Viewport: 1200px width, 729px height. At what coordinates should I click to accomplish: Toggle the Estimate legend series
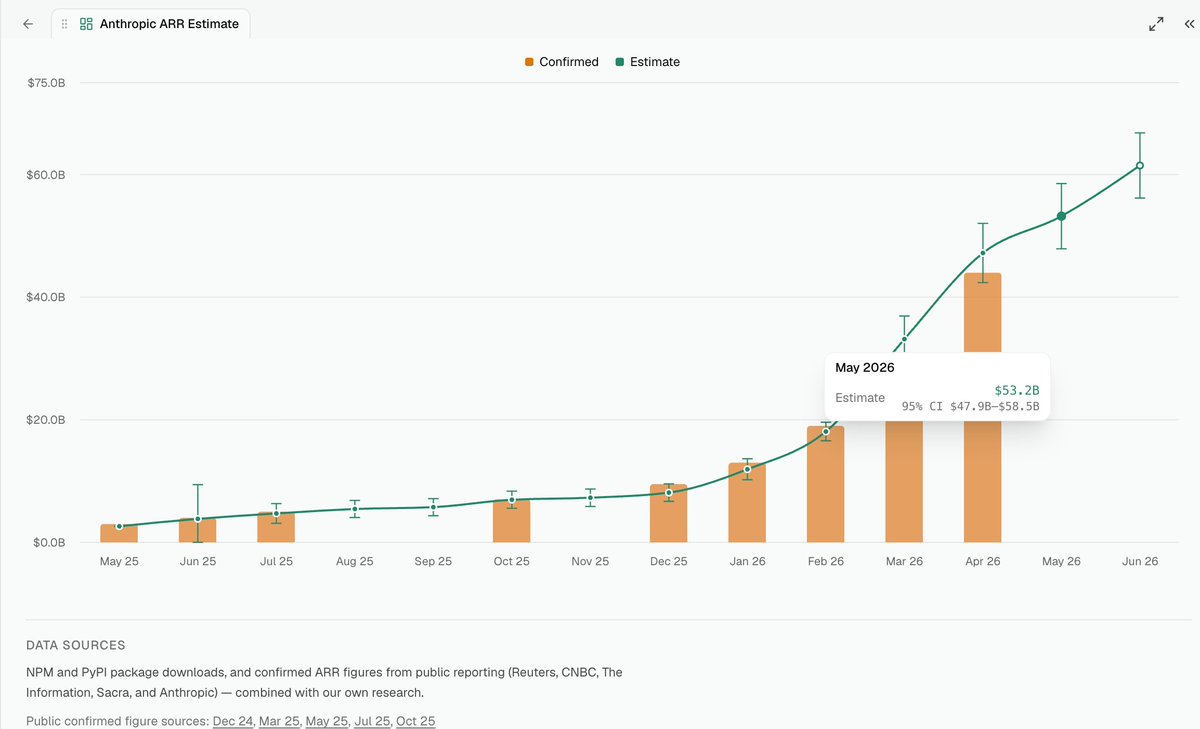tap(647, 62)
